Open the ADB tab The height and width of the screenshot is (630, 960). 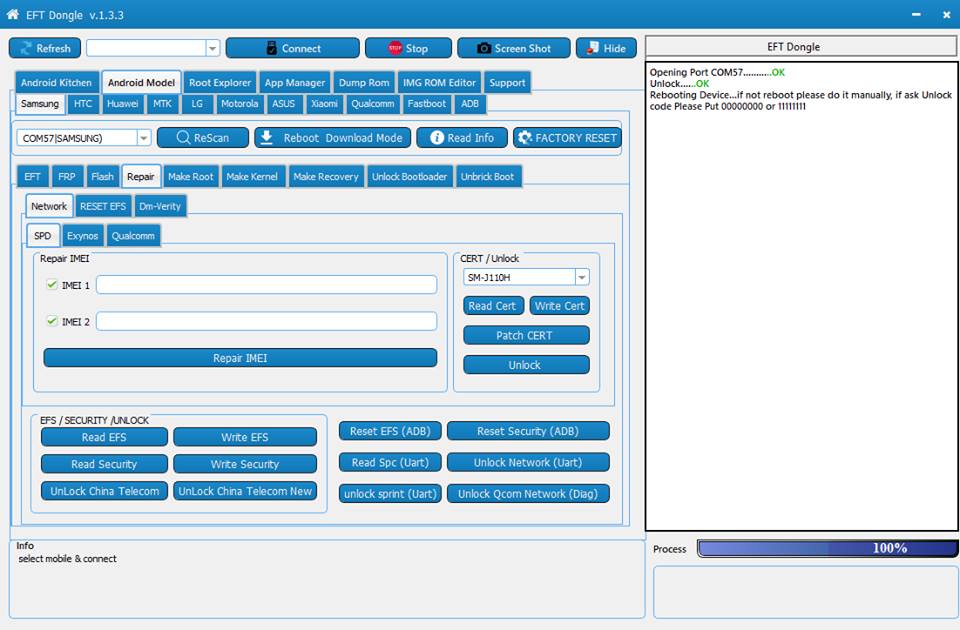coord(470,103)
